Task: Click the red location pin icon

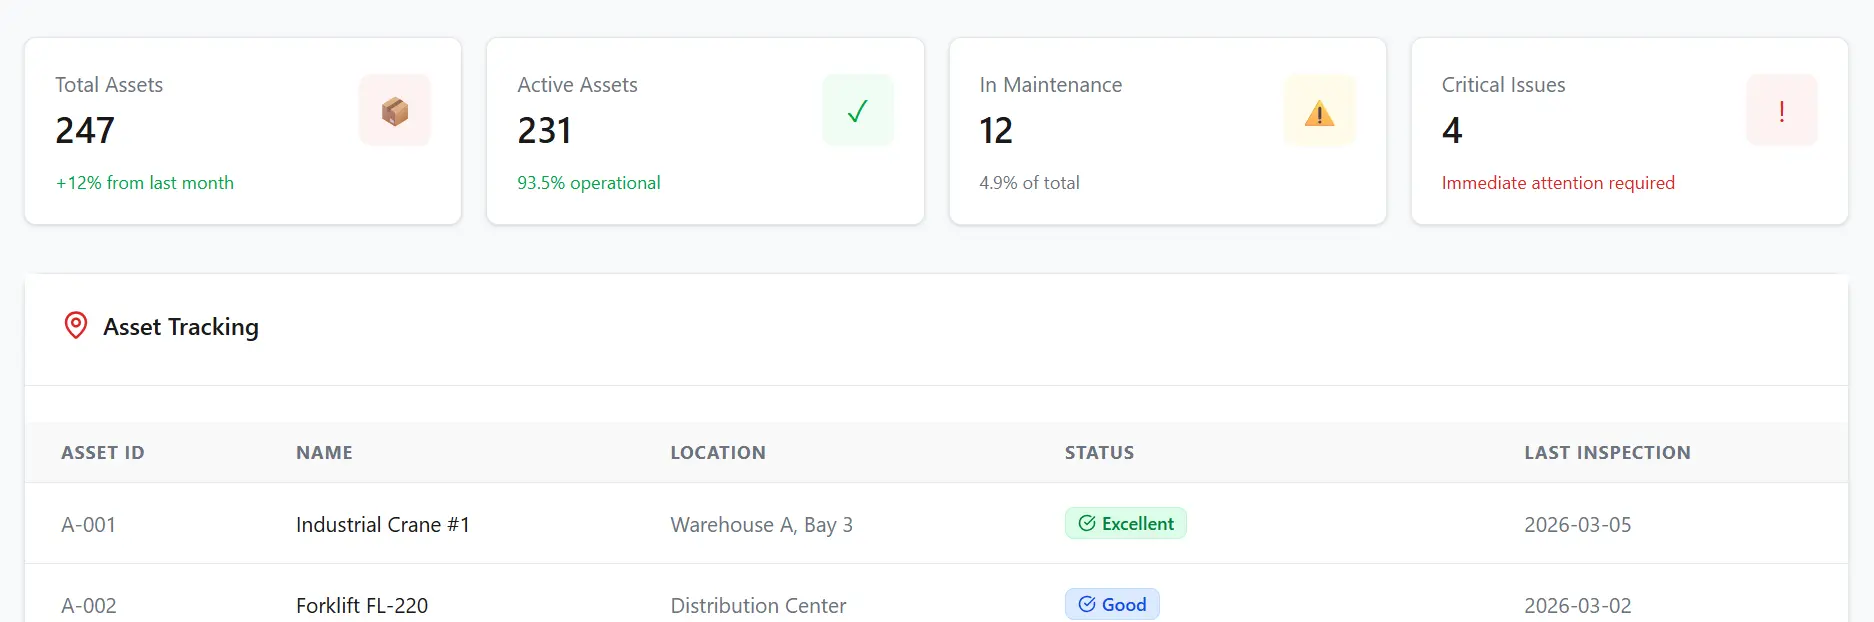Action: coord(76,326)
